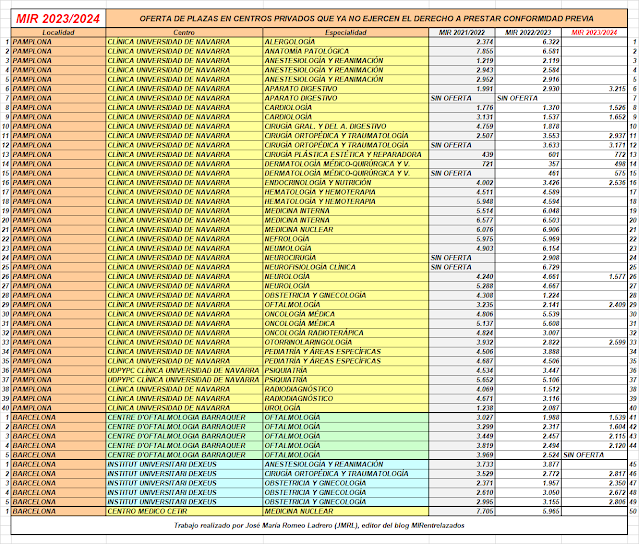Click the value 772 cell
Image resolution: width=639 pixels, height=544 pixels.
click(594, 154)
